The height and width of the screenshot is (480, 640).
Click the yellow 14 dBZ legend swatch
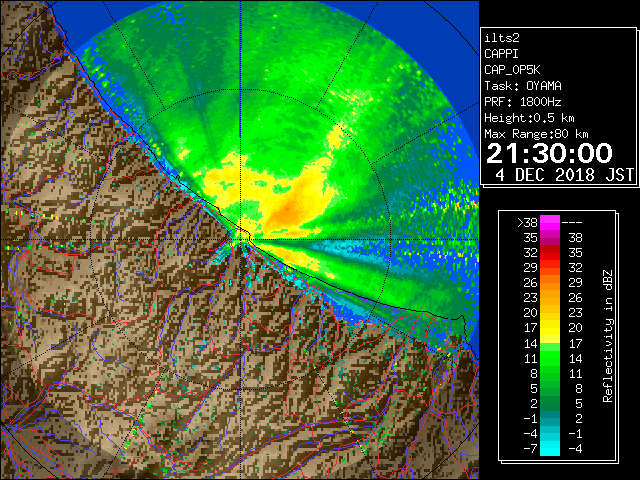550,339
